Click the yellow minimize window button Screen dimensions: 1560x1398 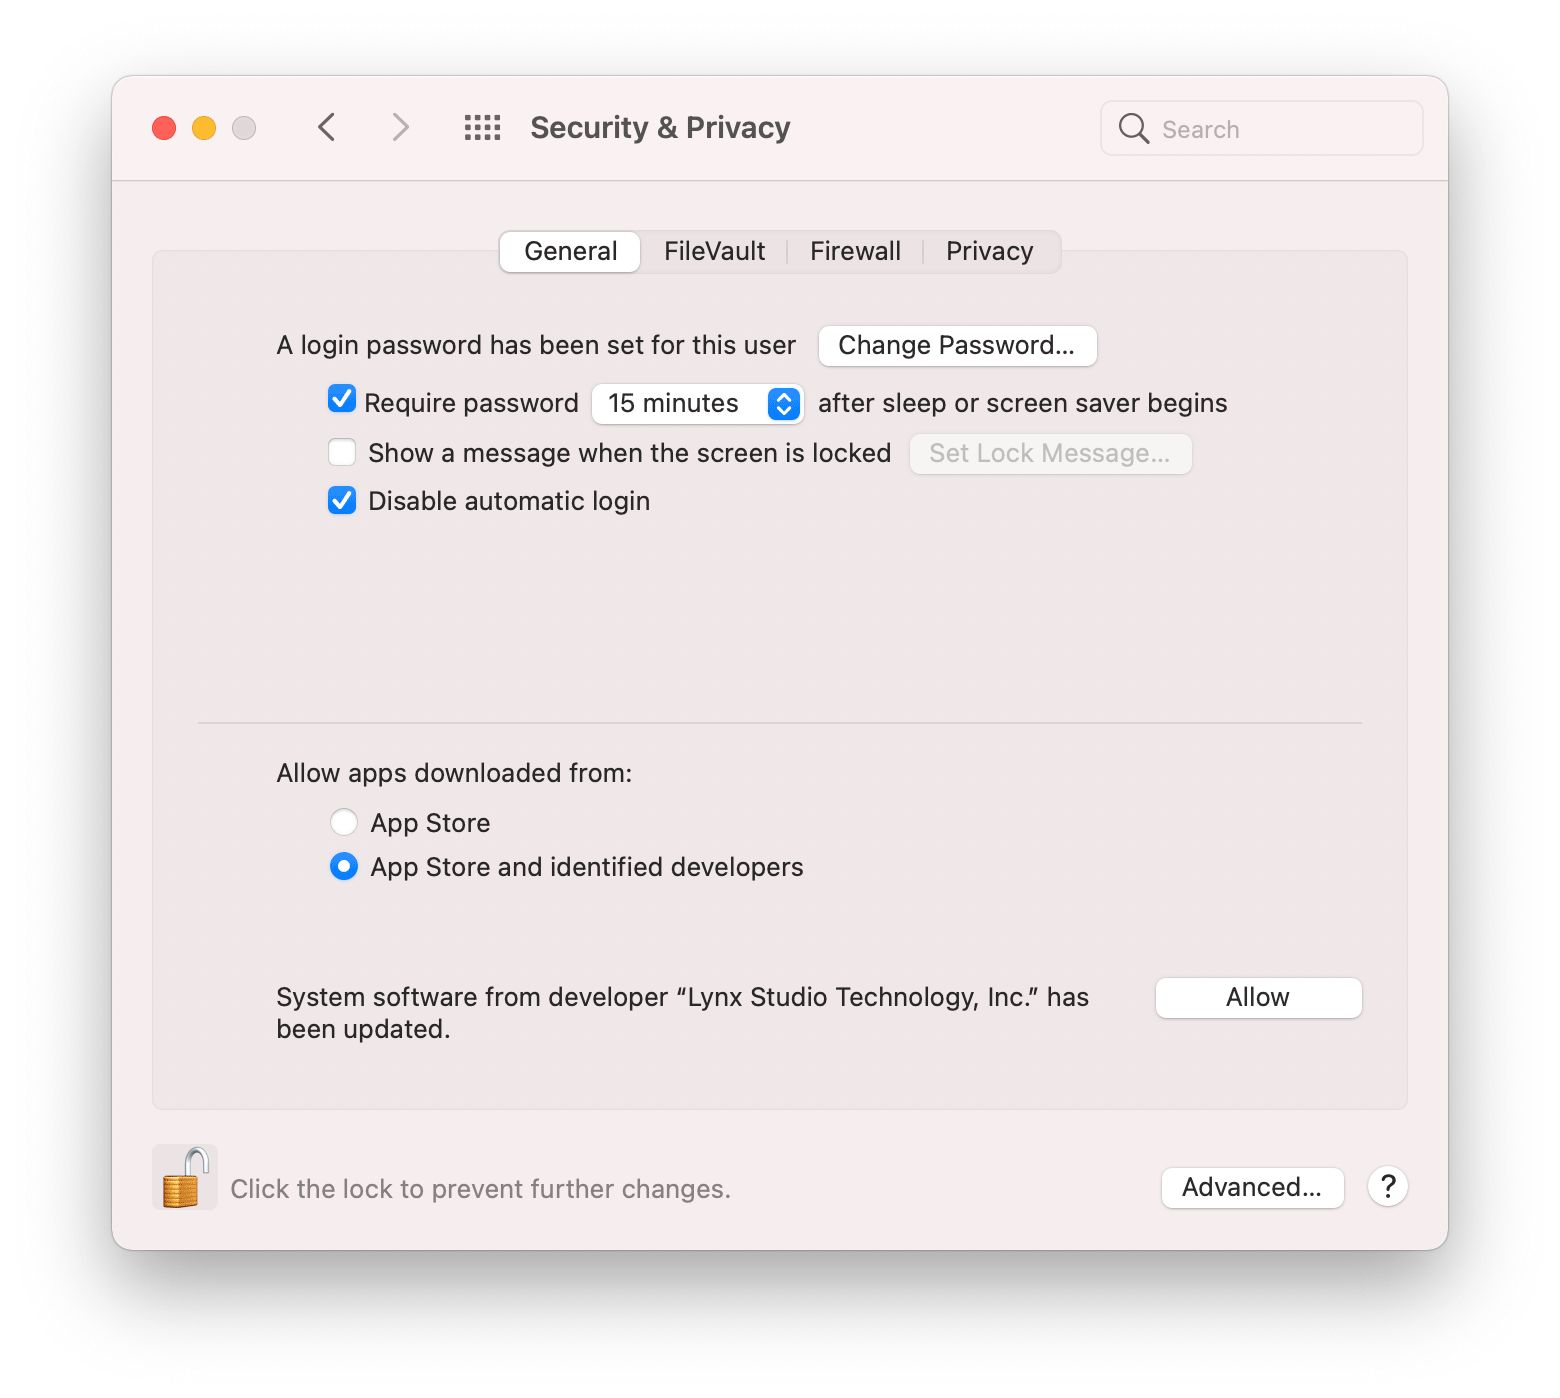point(204,128)
